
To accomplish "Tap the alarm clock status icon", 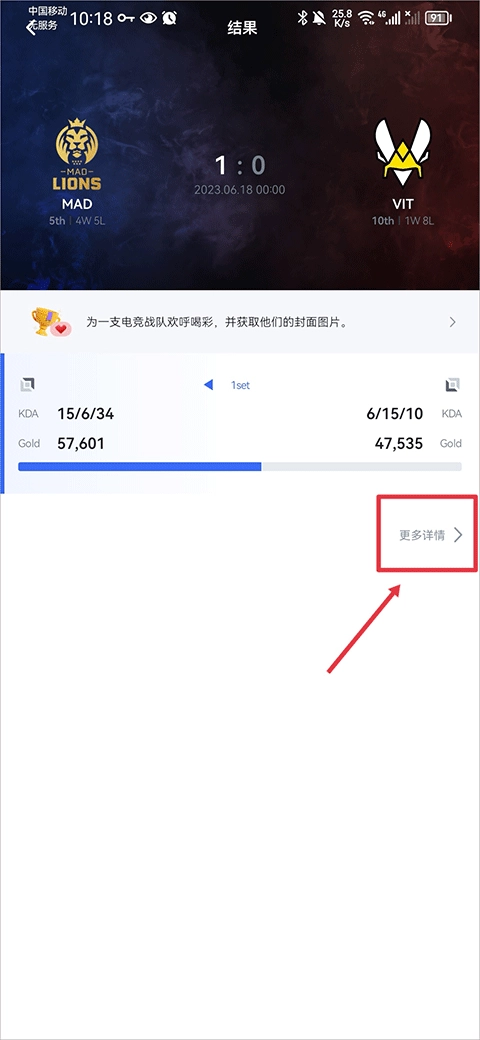I will point(169,18).
